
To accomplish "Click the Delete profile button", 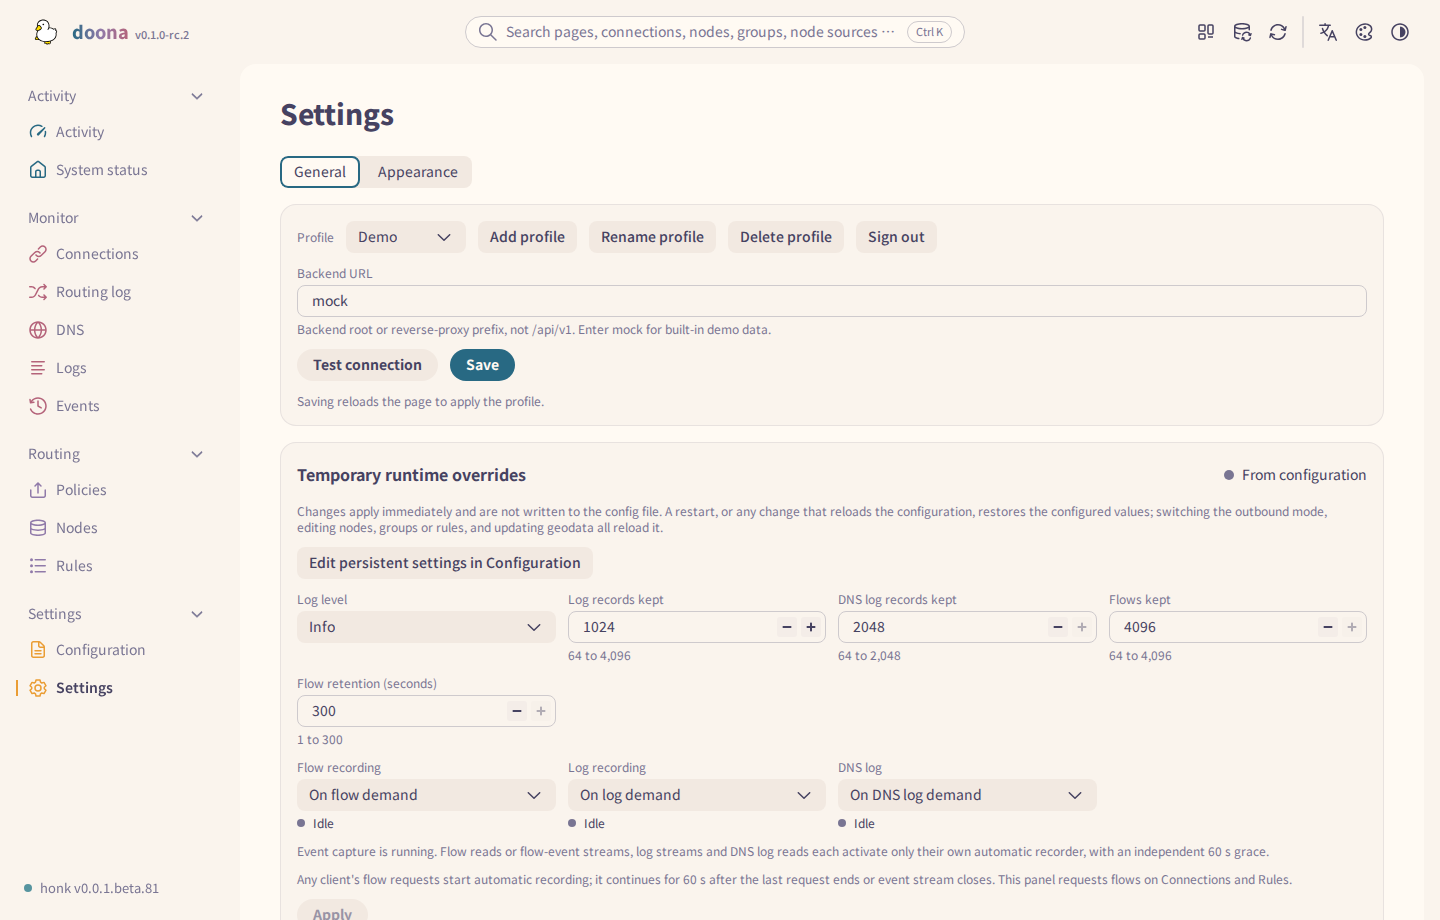I will point(786,237).
